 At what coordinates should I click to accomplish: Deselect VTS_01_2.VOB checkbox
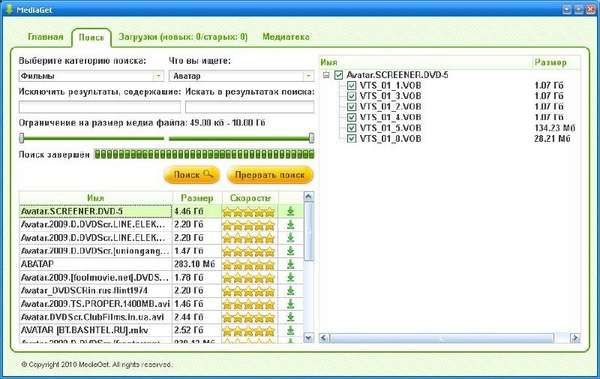pos(351,107)
